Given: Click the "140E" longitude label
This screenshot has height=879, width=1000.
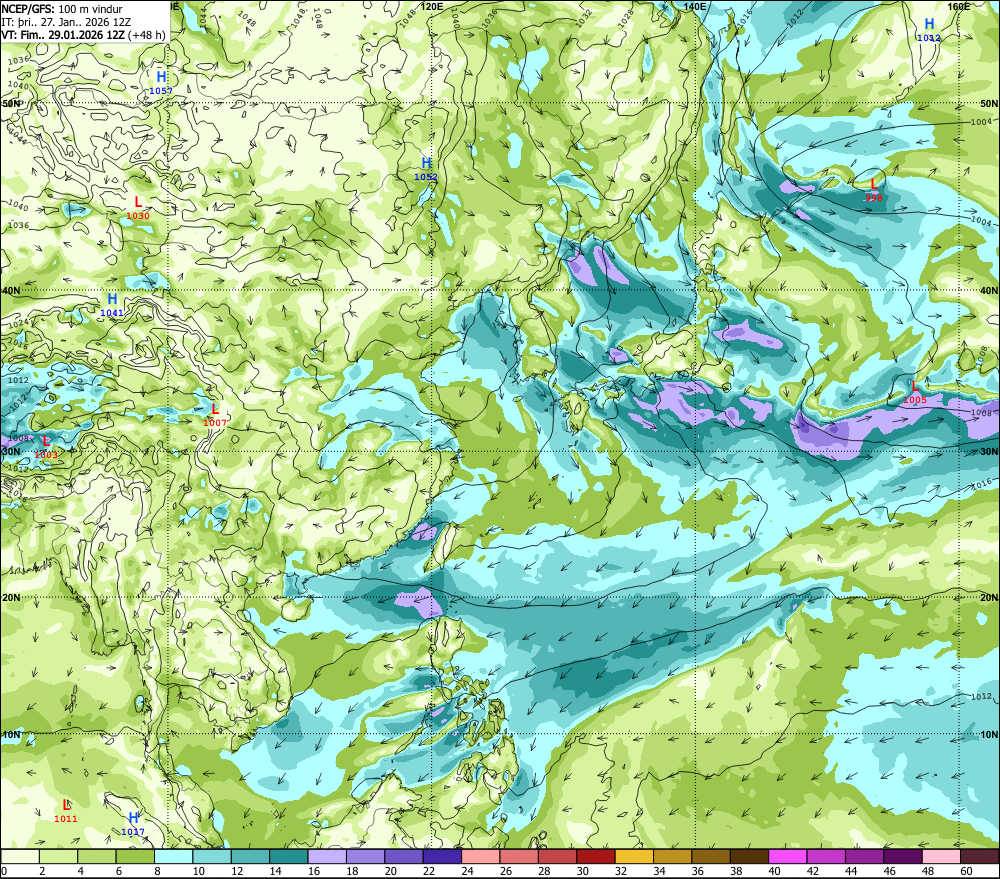Looking at the screenshot, I should (695, 6).
